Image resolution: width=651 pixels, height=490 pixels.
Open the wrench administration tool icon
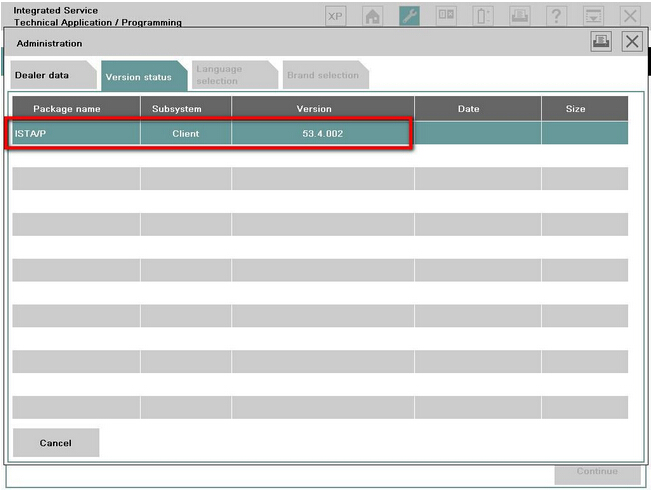[x=409, y=16]
